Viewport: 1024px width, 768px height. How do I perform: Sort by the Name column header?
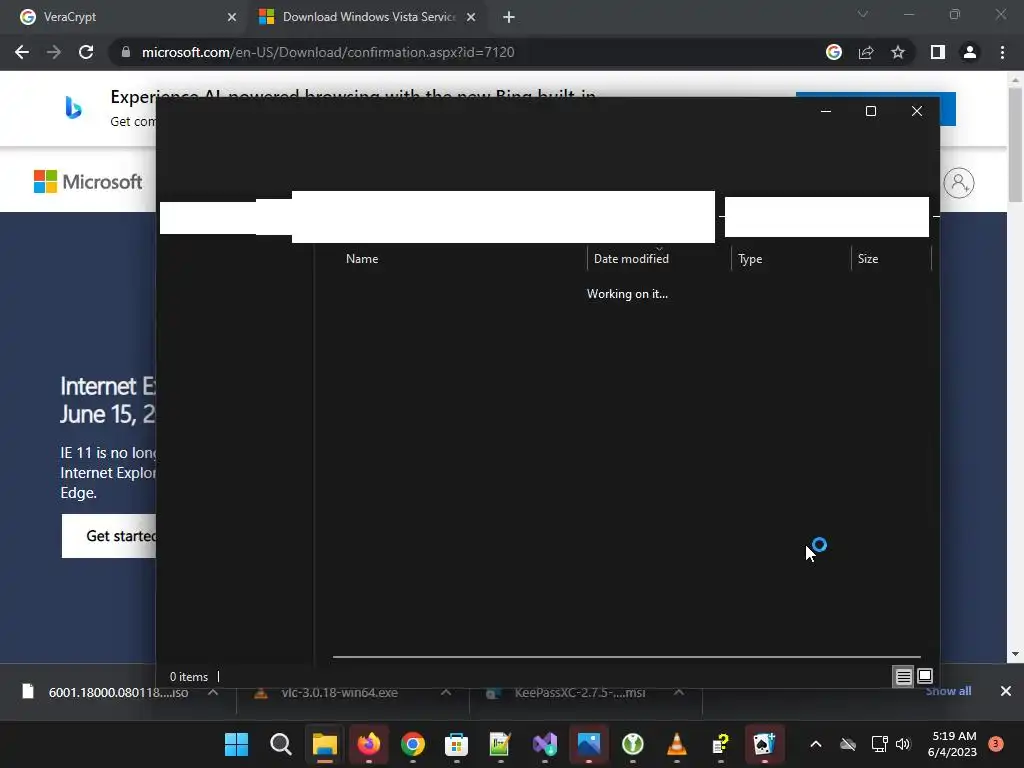click(362, 259)
